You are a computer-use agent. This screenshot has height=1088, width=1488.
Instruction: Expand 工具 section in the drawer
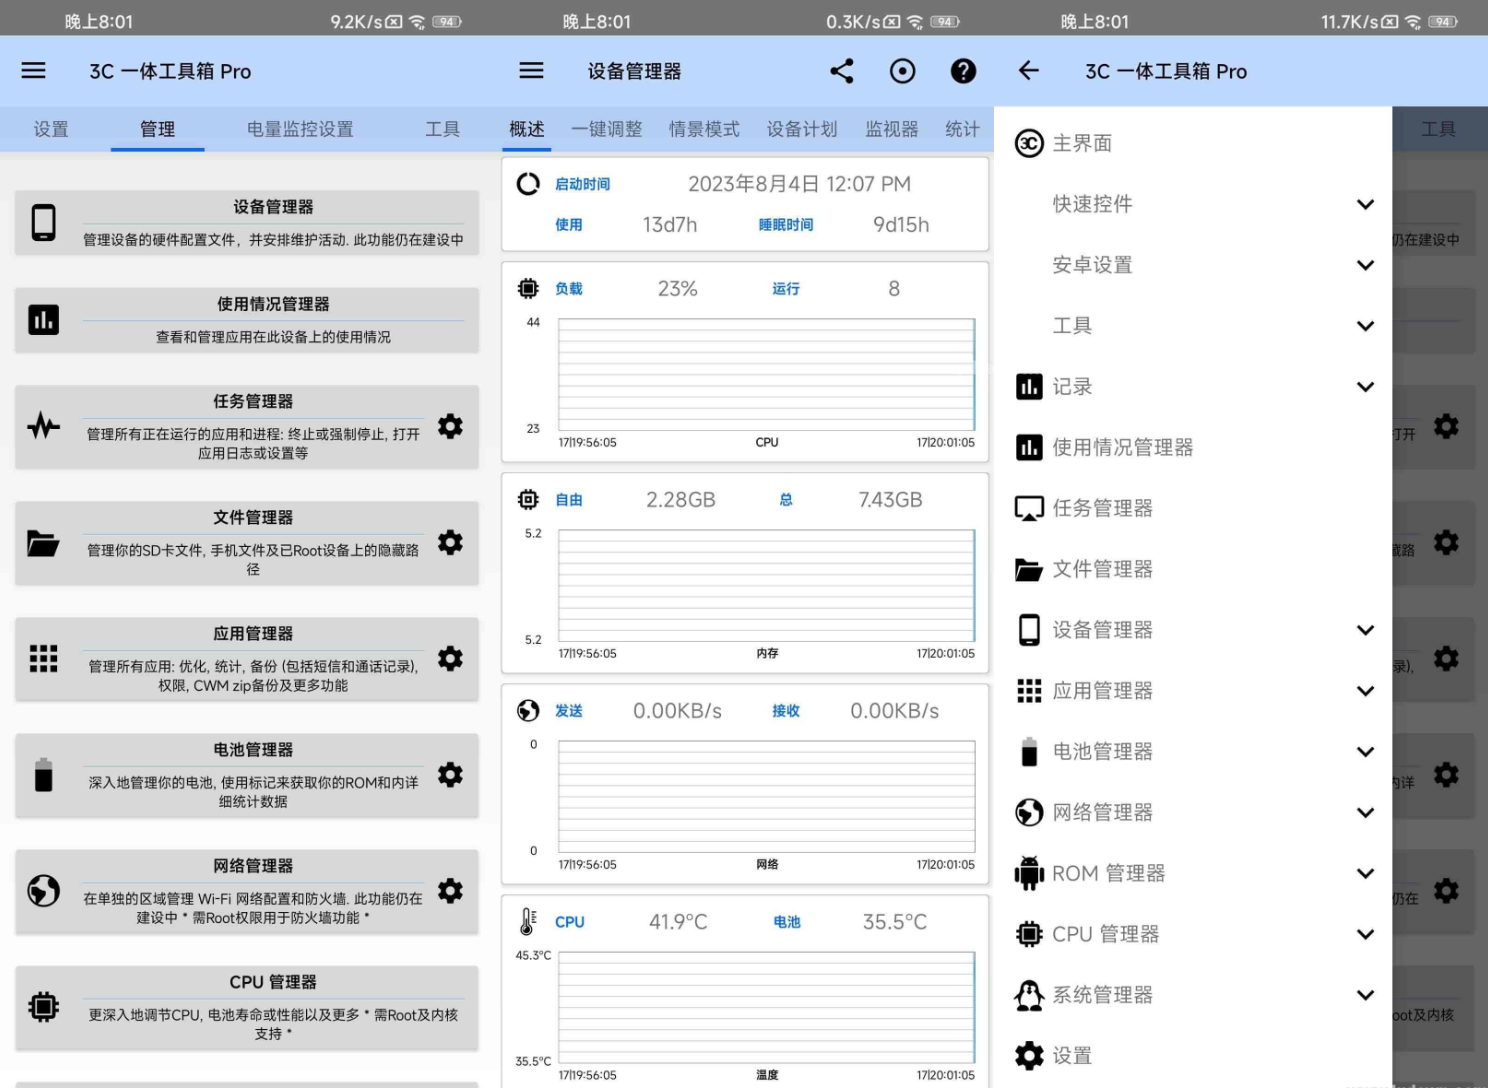click(1365, 326)
